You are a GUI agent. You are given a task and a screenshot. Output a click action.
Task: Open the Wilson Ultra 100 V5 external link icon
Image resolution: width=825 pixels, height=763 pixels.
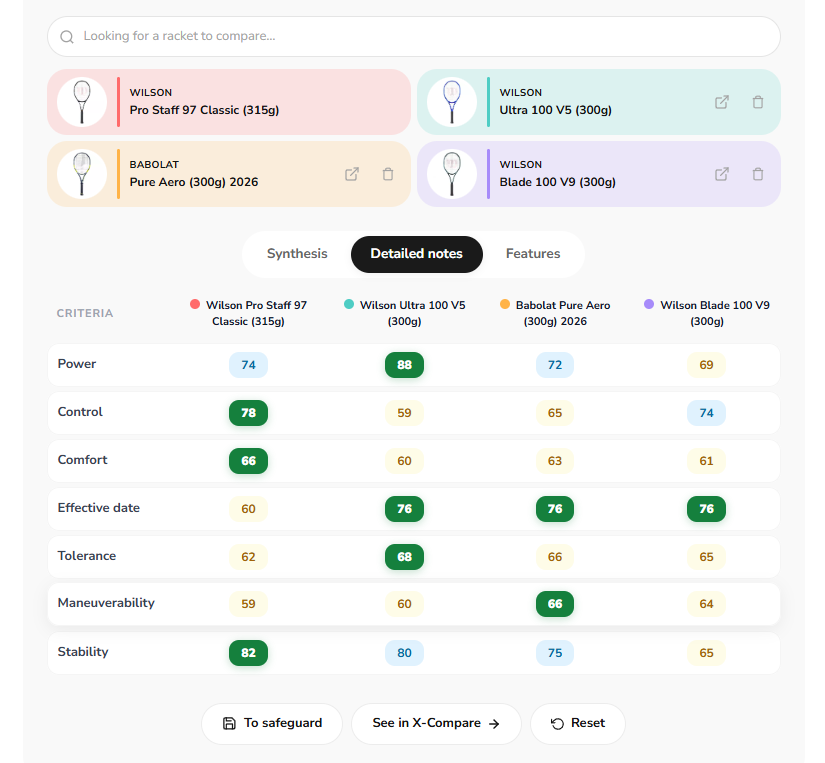(x=721, y=102)
